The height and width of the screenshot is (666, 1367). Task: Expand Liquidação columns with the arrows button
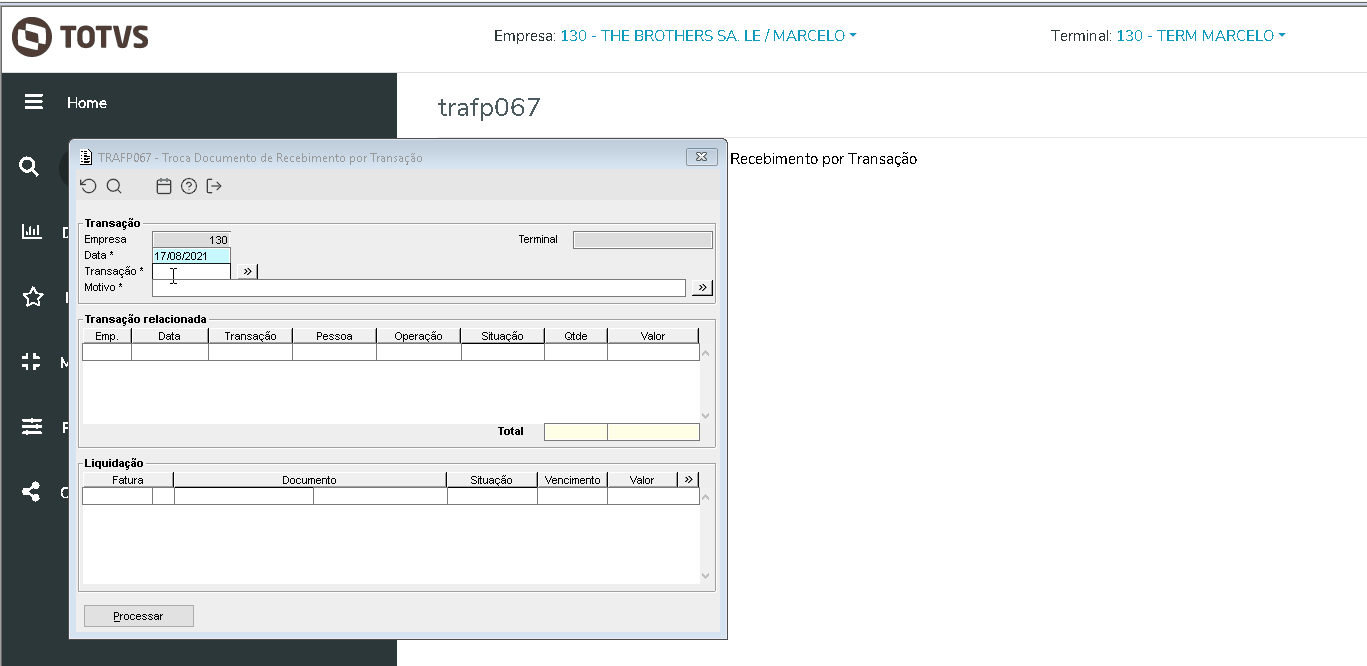(688, 479)
